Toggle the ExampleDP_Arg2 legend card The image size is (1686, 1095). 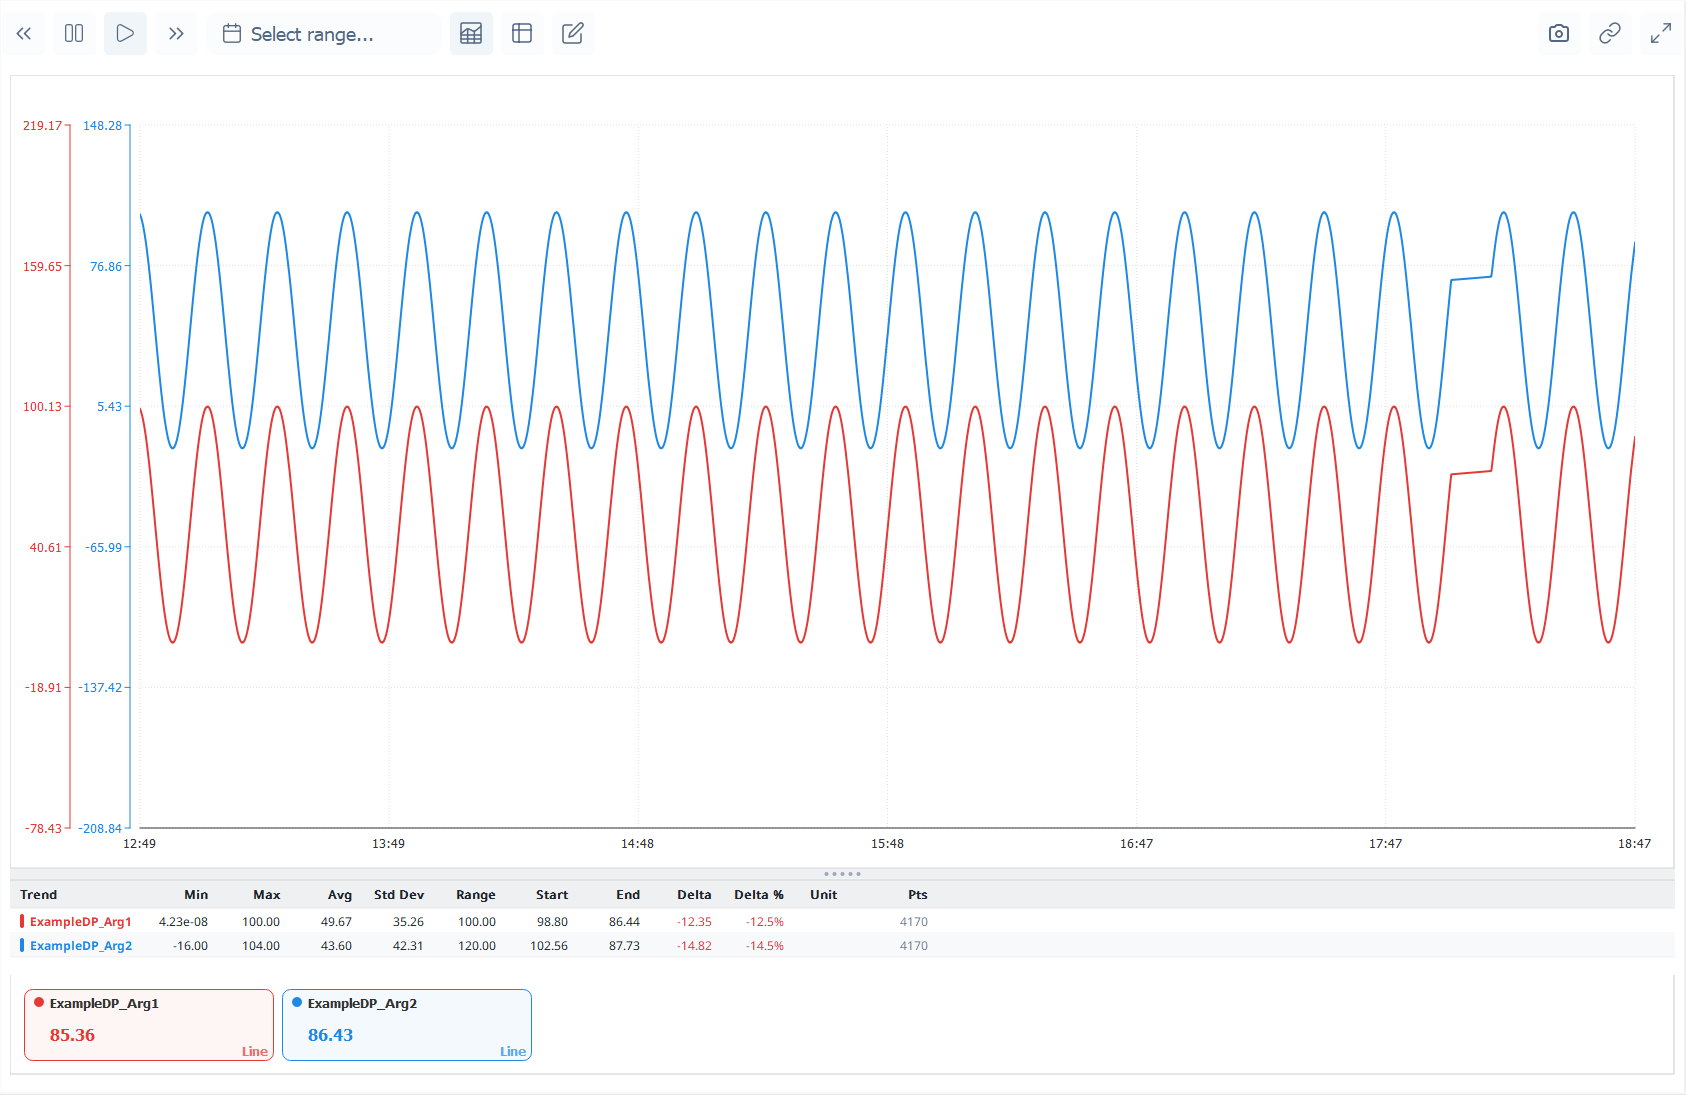(407, 1024)
